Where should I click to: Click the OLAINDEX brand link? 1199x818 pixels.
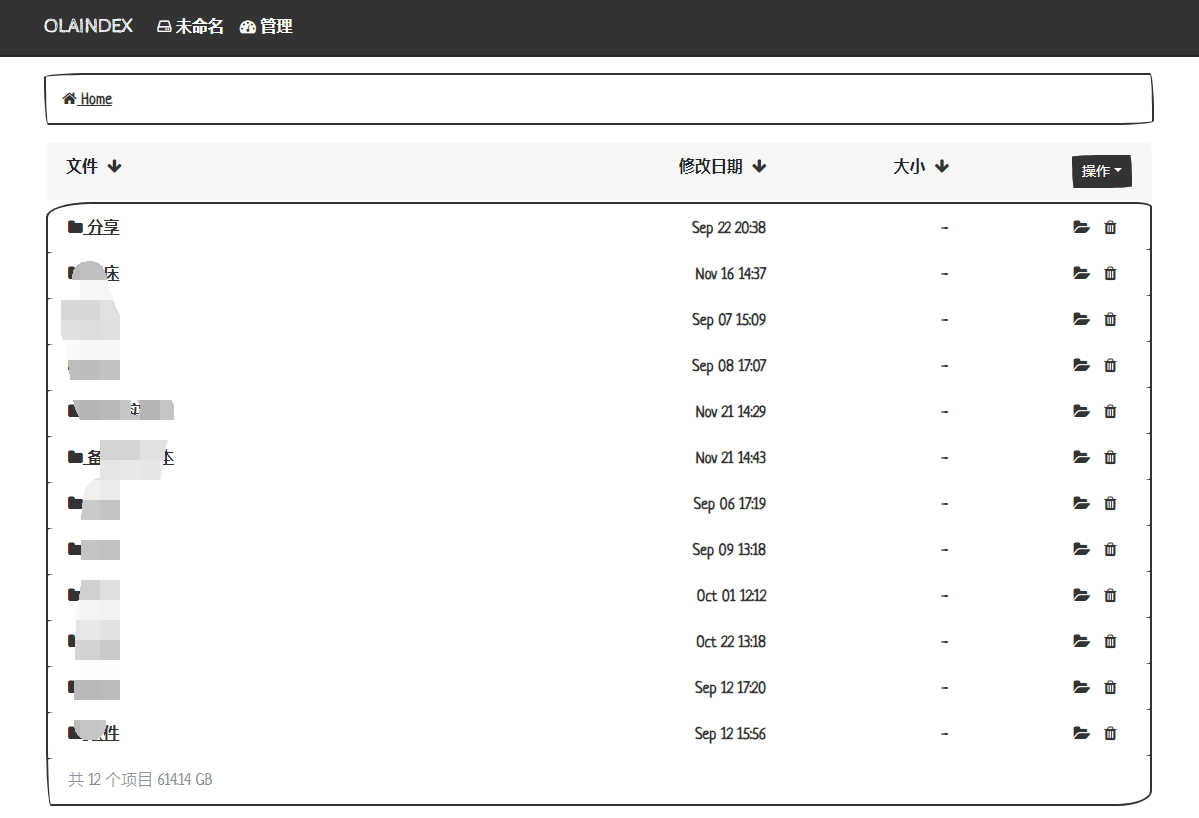click(87, 26)
